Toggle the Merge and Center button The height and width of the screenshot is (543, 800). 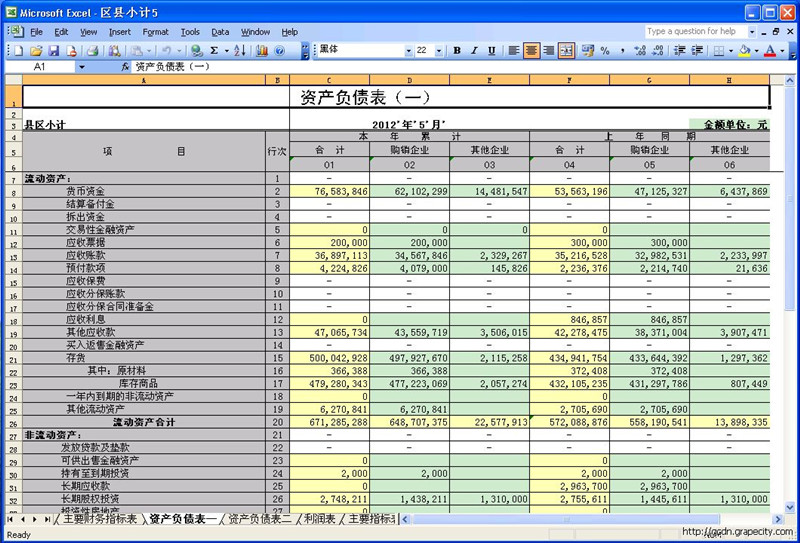click(x=566, y=50)
